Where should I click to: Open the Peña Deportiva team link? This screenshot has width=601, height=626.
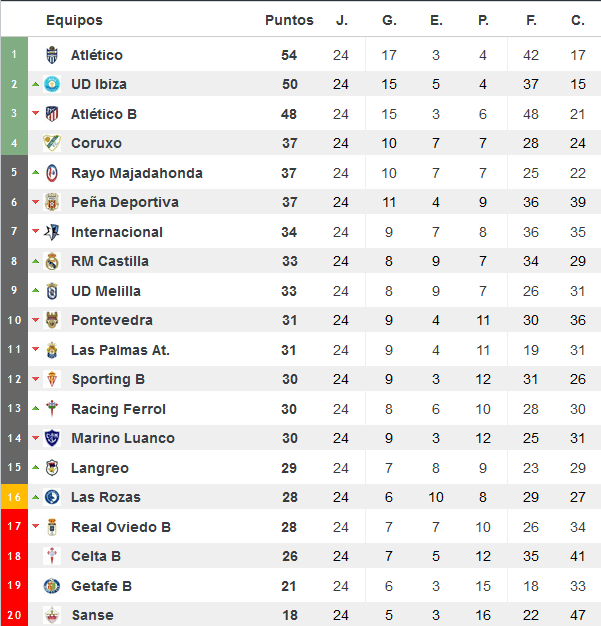pyautogui.click(x=125, y=202)
